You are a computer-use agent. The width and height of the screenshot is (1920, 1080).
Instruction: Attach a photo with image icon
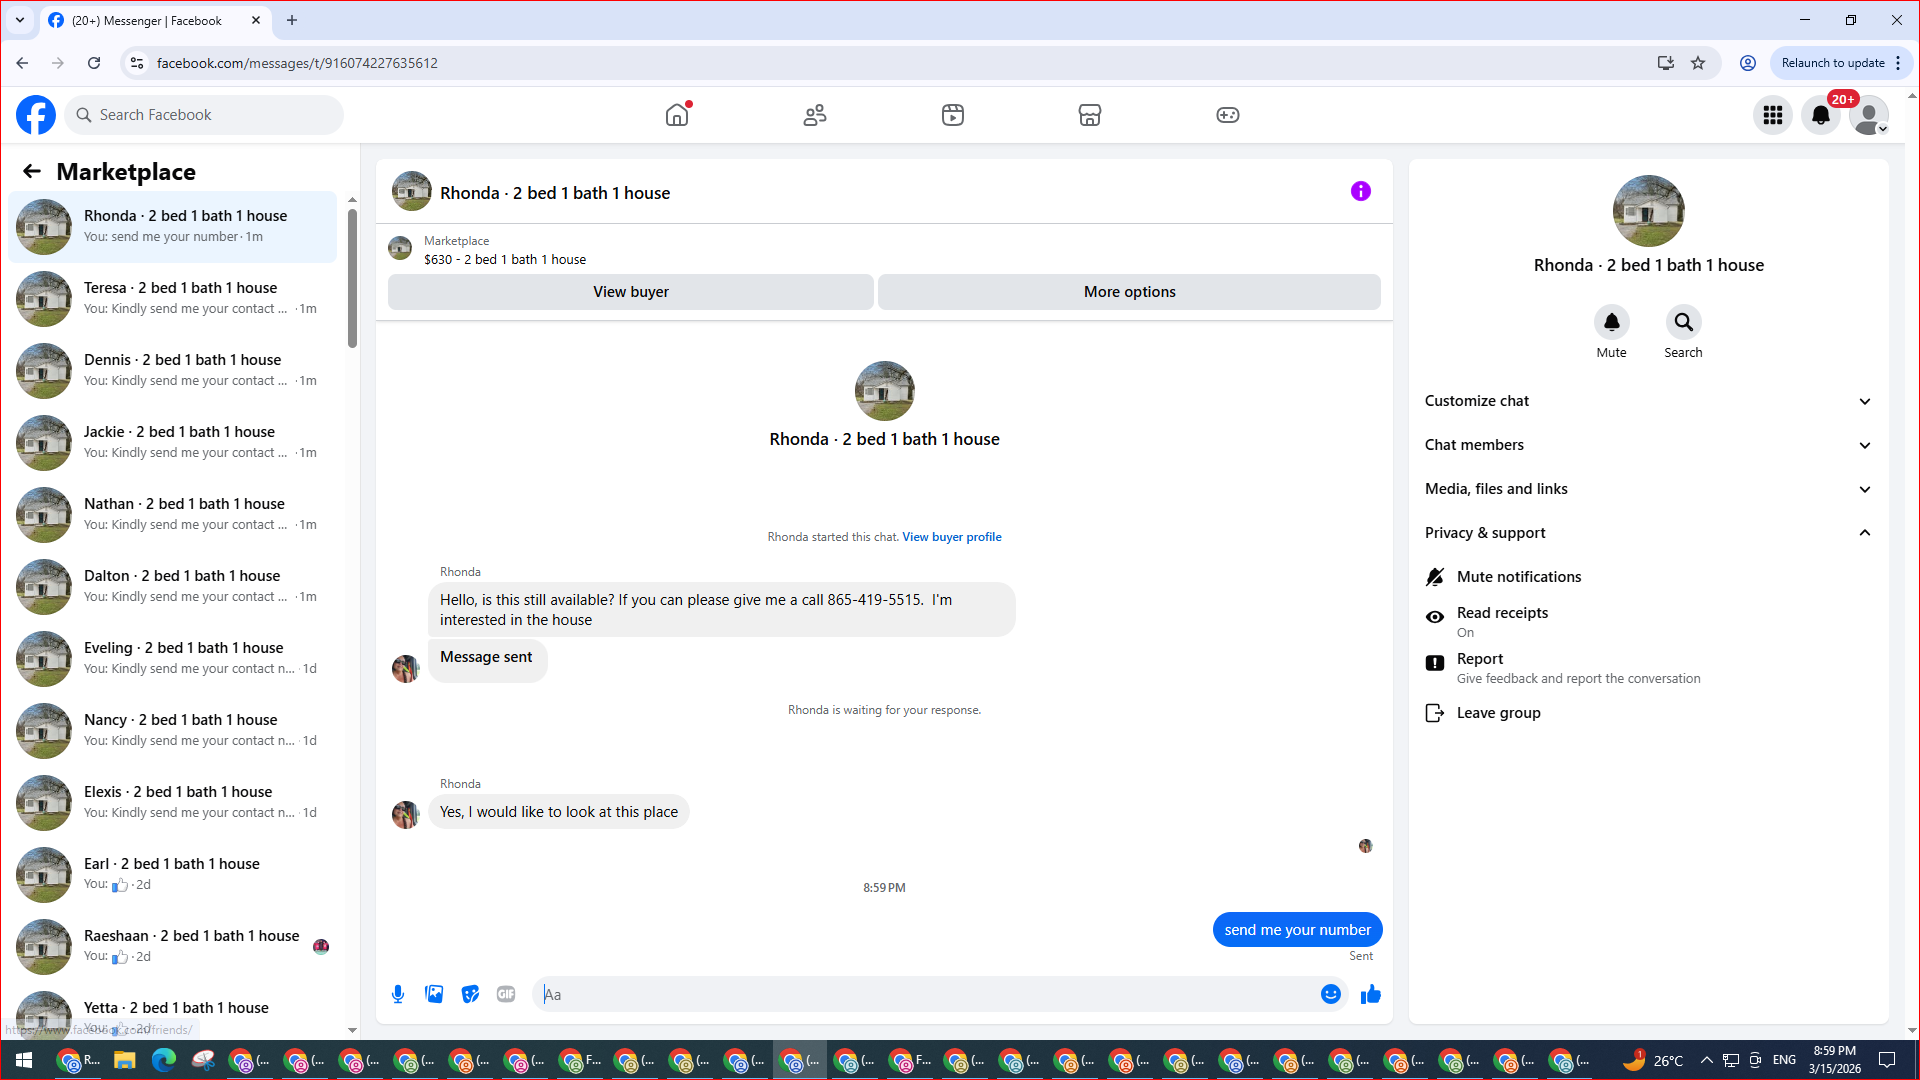coord(434,994)
